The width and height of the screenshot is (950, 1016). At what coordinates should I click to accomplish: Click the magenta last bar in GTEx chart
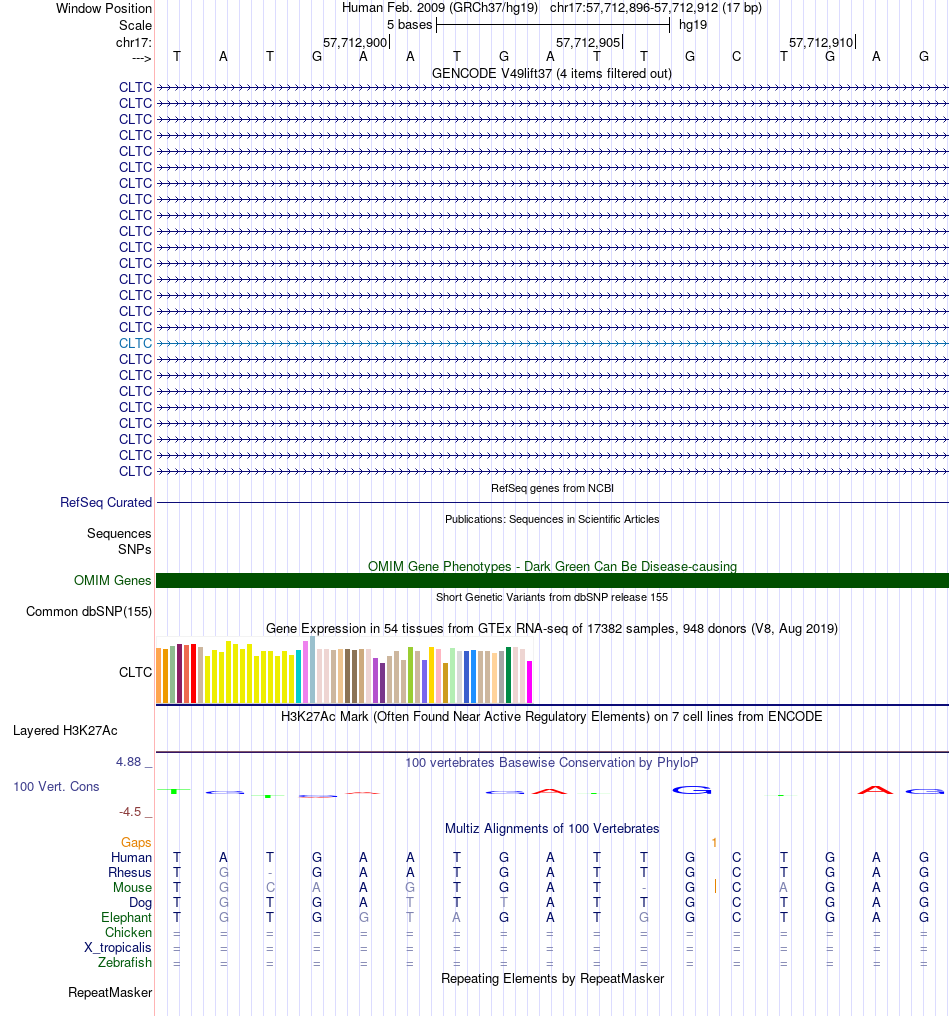point(529,682)
